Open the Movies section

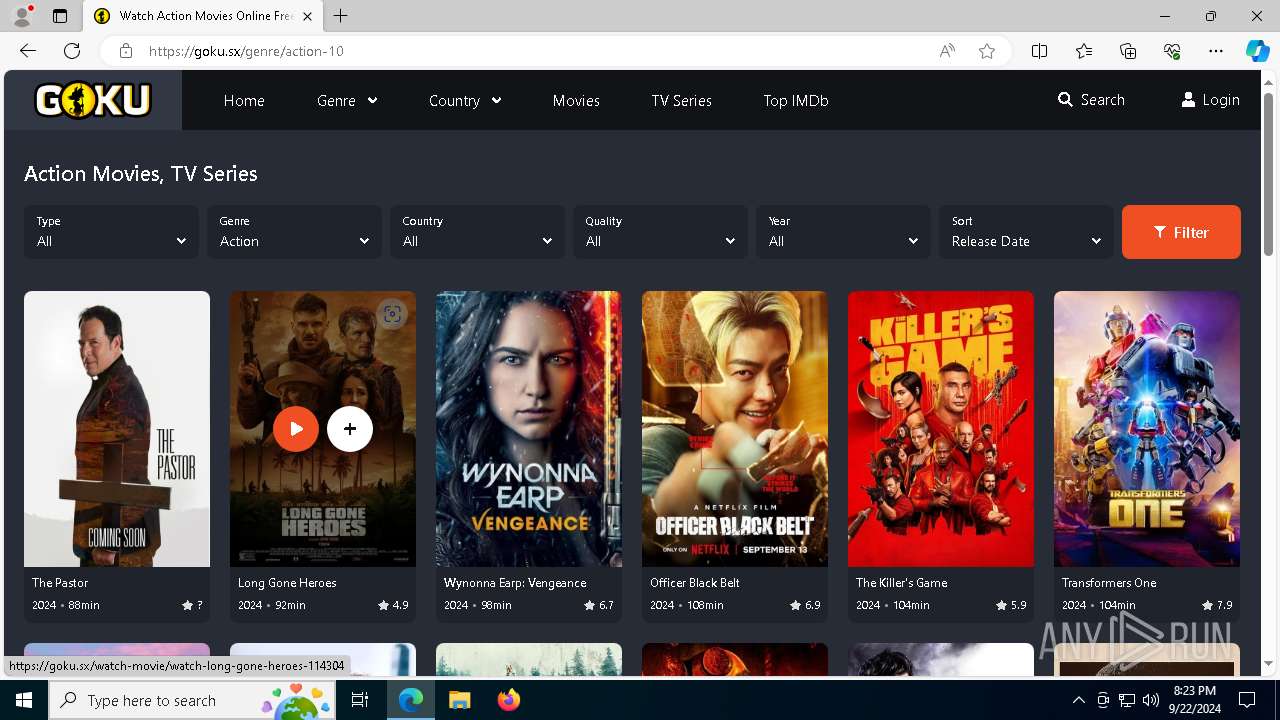[576, 100]
